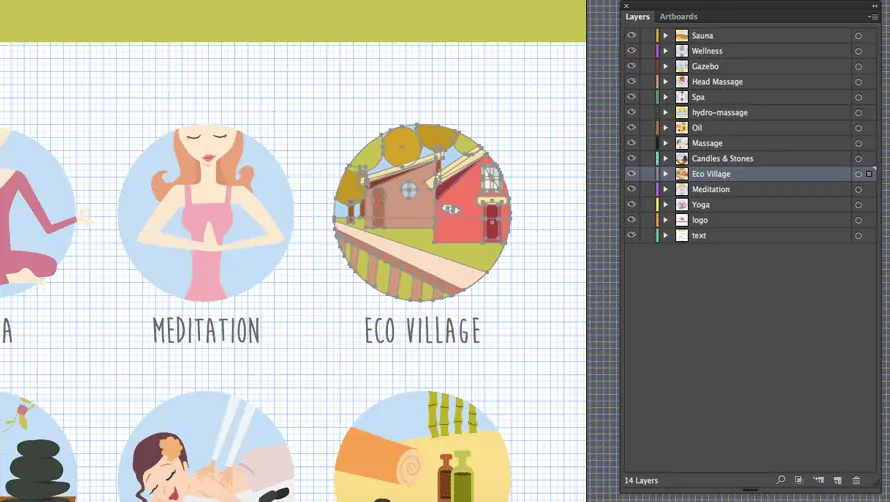Hide the Head Massage layer

[631, 81]
